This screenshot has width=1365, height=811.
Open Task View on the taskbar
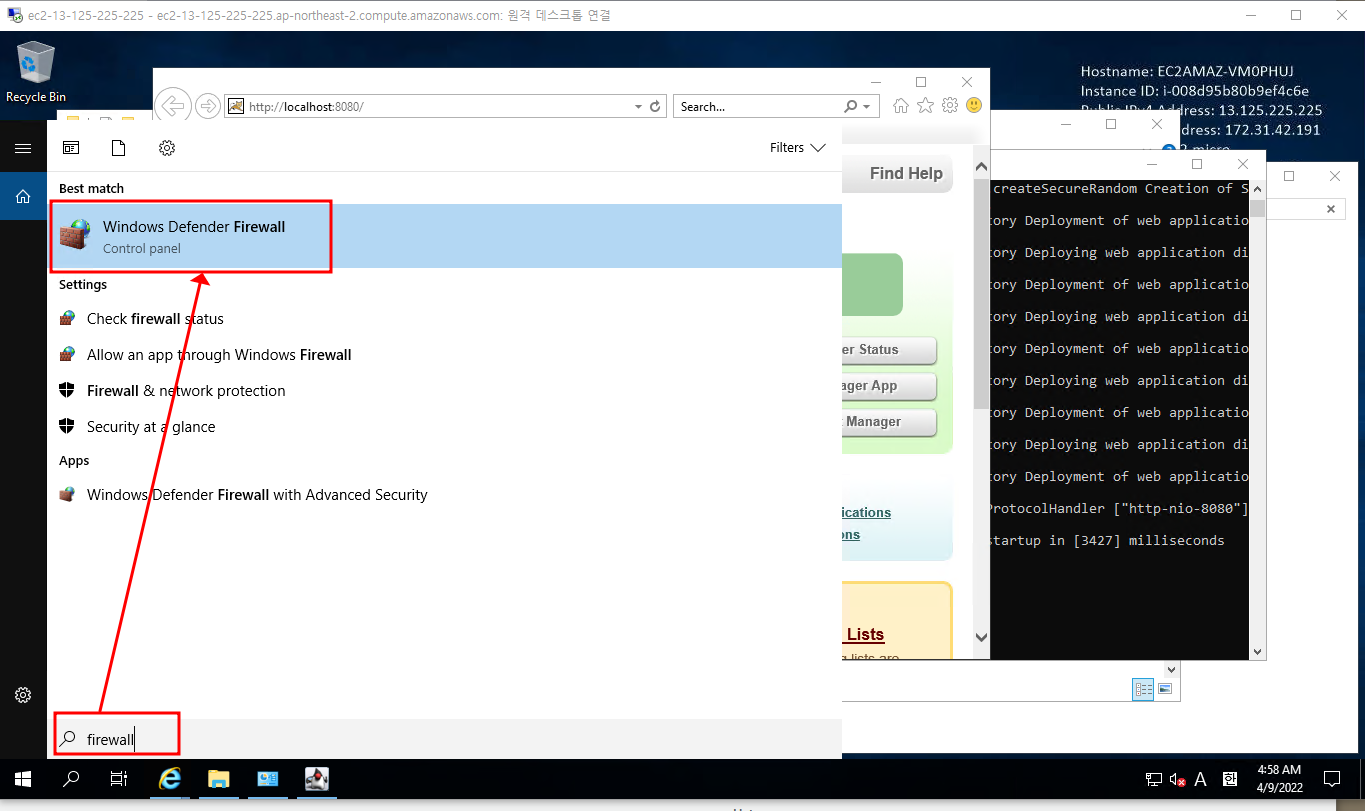[x=119, y=779]
